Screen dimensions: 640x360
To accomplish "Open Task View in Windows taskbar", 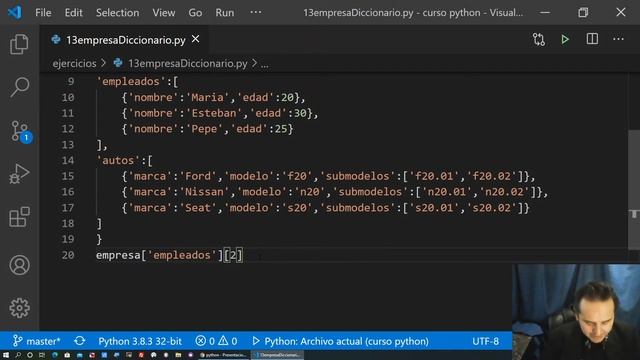I will coord(42,356).
